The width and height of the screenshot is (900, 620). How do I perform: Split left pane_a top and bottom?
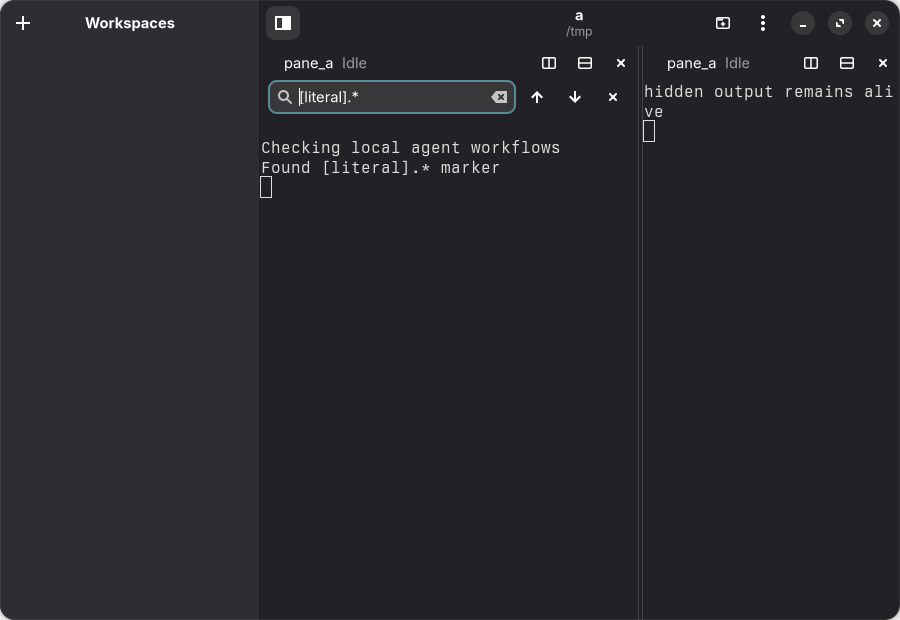click(x=585, y=63)
